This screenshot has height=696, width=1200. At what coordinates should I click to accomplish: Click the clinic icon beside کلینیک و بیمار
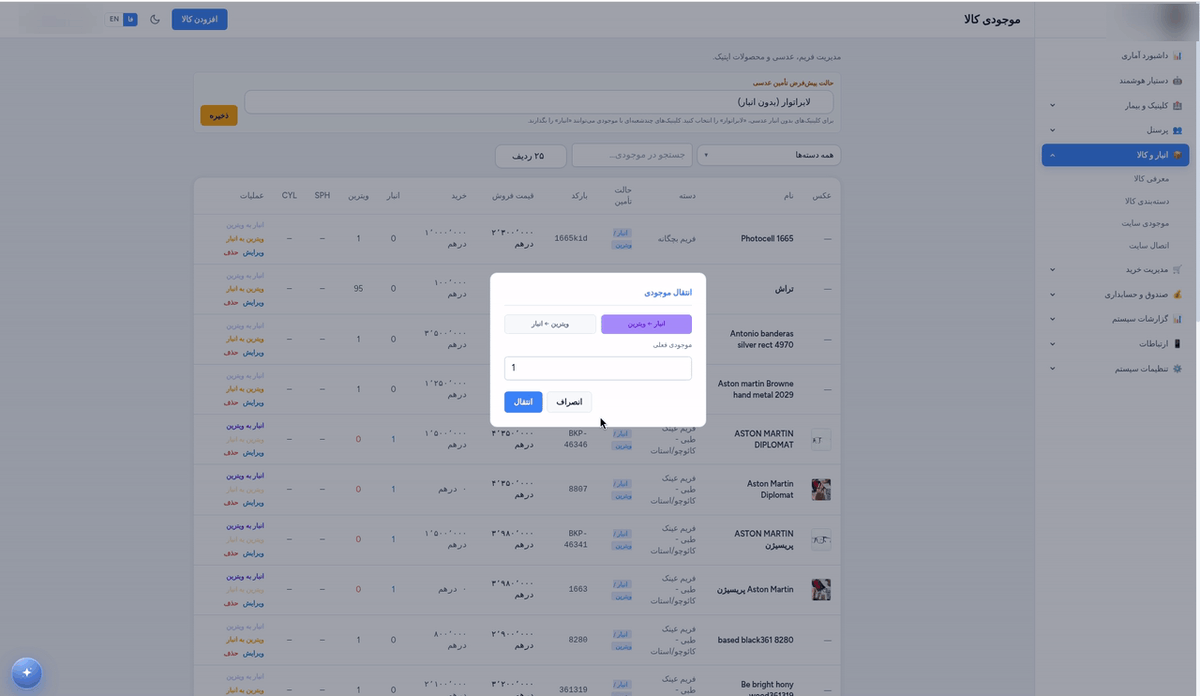tap(1177, 105)
